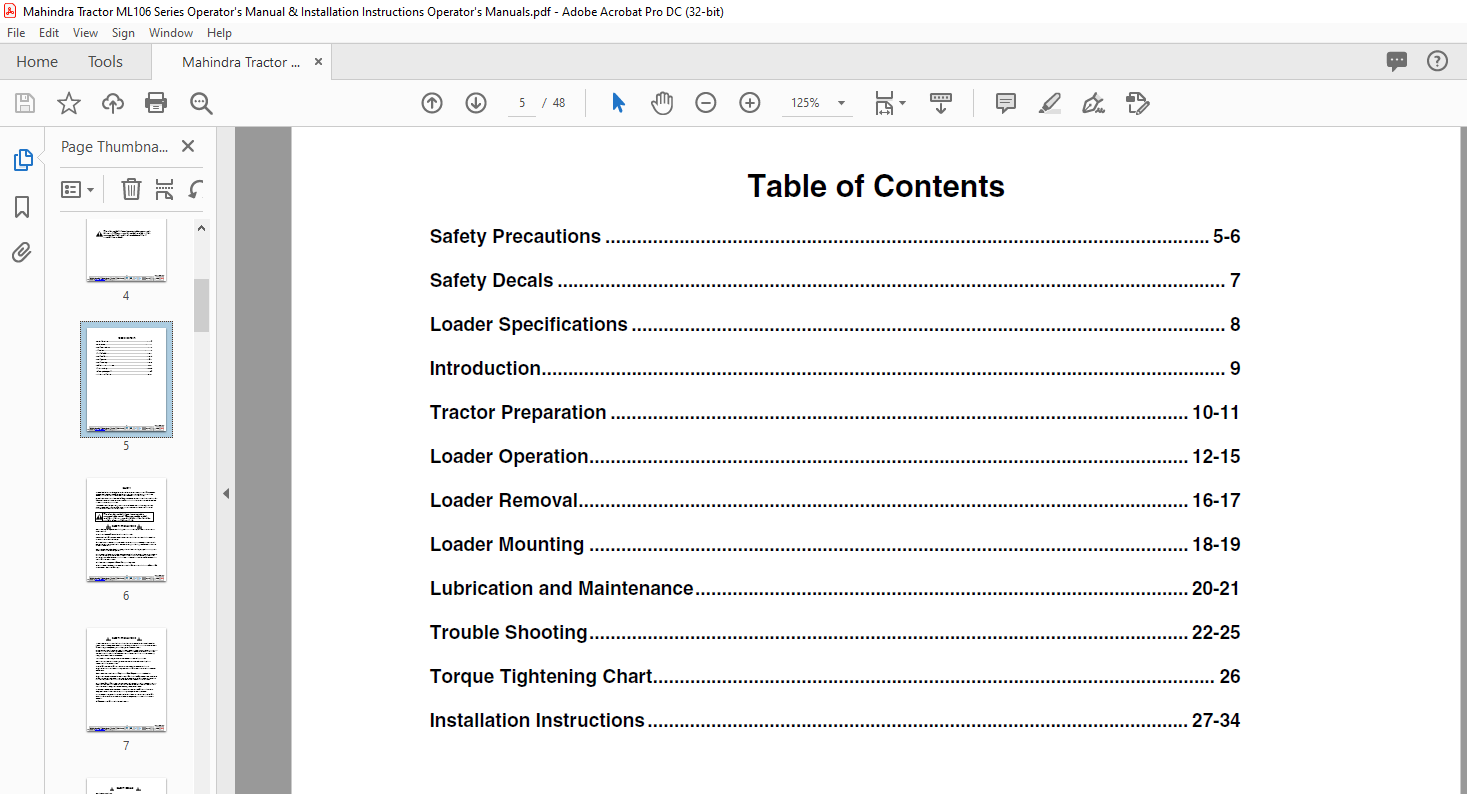Click the Safety Decals contents entry
1467x794 pixels.
[x=835, y=281]
